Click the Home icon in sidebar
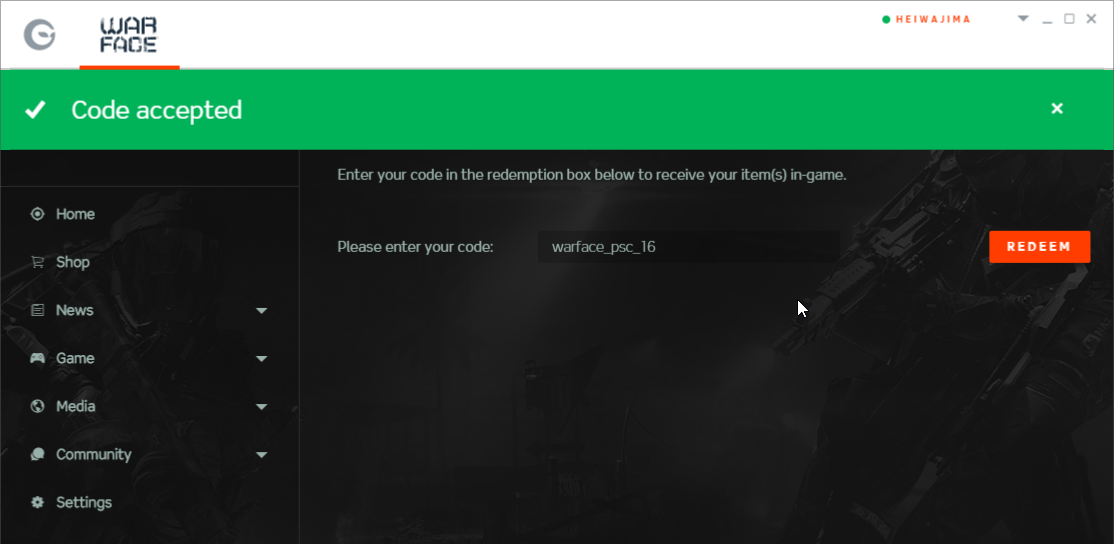Screen dimensions: 1114x544 pyautogui.click(x=37, y=214)
